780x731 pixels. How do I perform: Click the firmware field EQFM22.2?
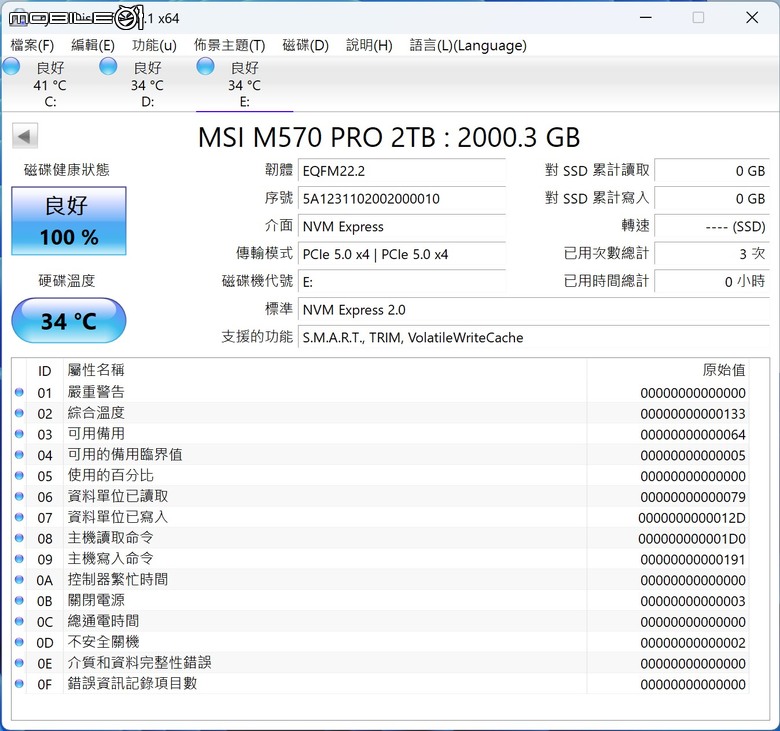point(402,171)
